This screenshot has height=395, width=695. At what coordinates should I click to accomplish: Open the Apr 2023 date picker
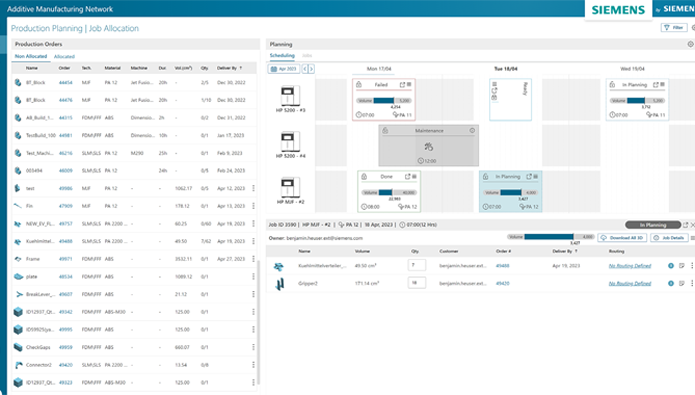(284, 69)
